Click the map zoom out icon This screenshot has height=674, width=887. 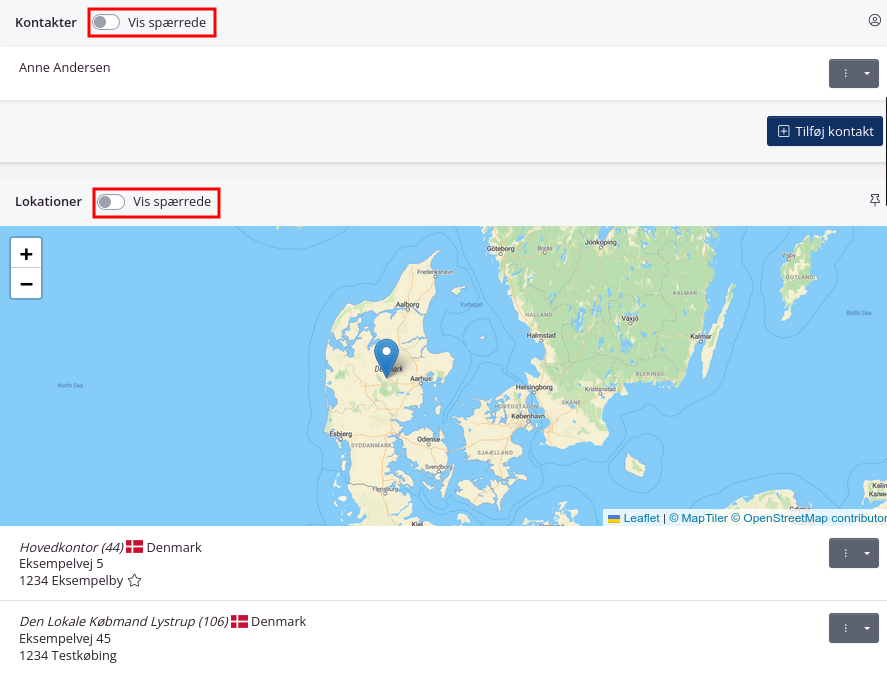25,283
